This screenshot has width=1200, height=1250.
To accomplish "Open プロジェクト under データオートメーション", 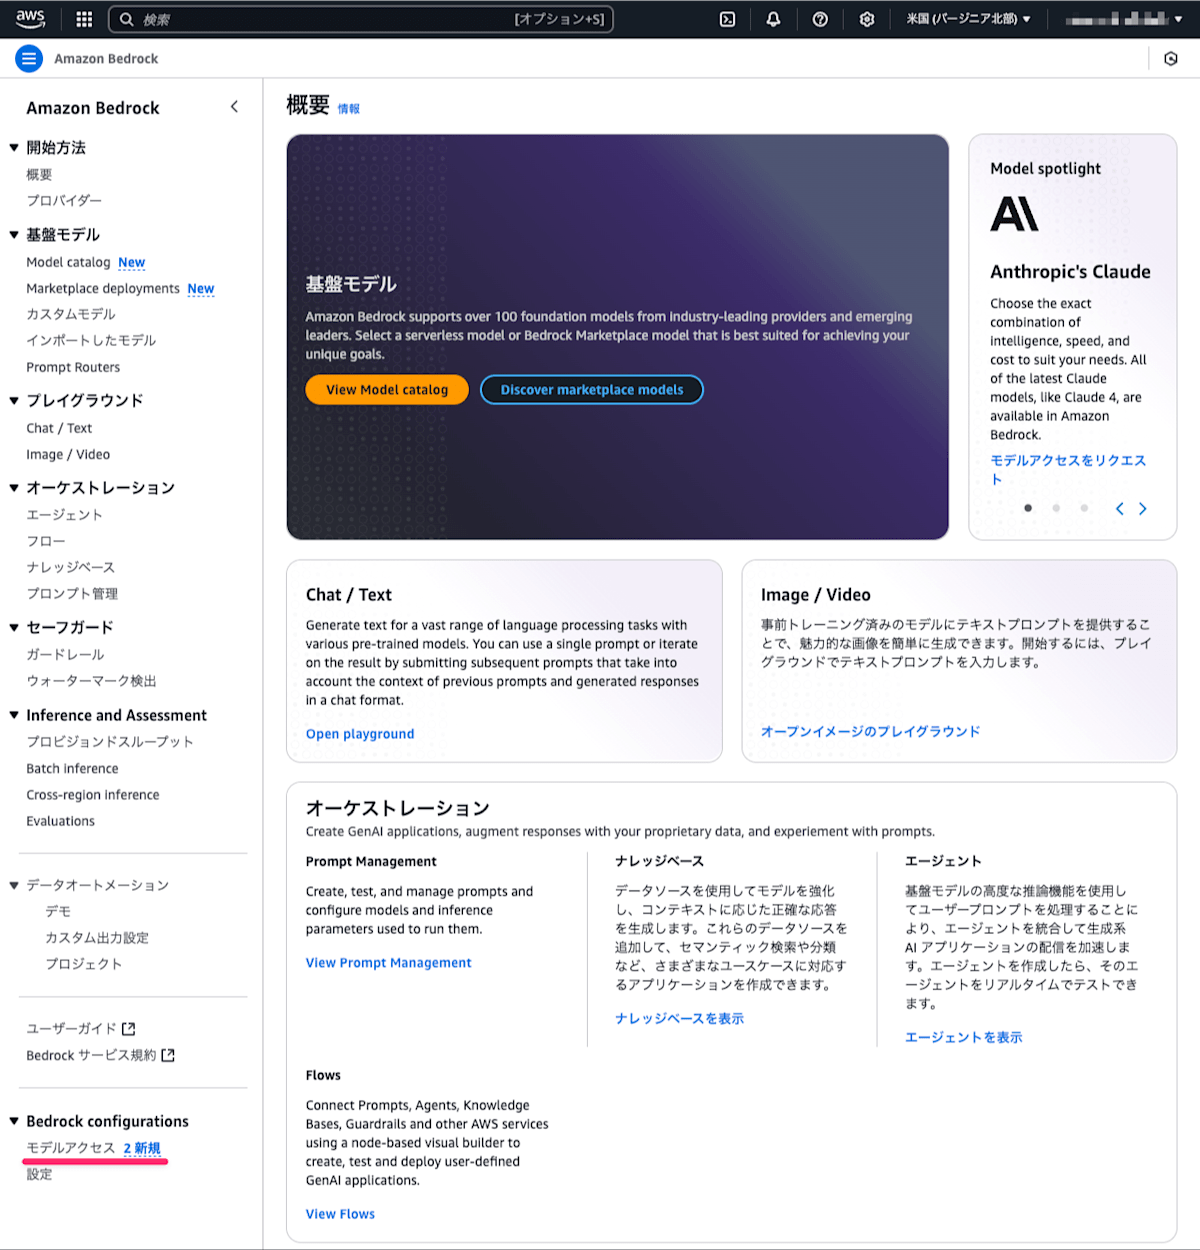I will pos(83,964).
